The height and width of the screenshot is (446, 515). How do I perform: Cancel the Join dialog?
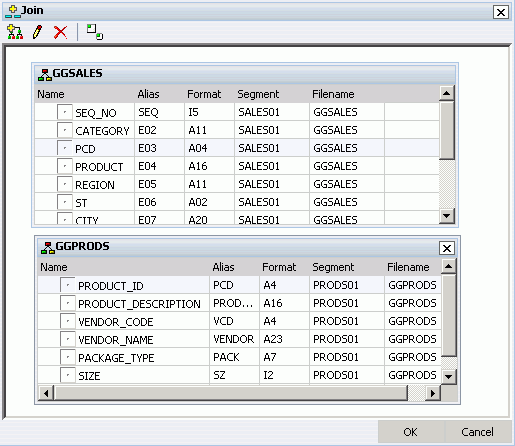pos(477,432)
